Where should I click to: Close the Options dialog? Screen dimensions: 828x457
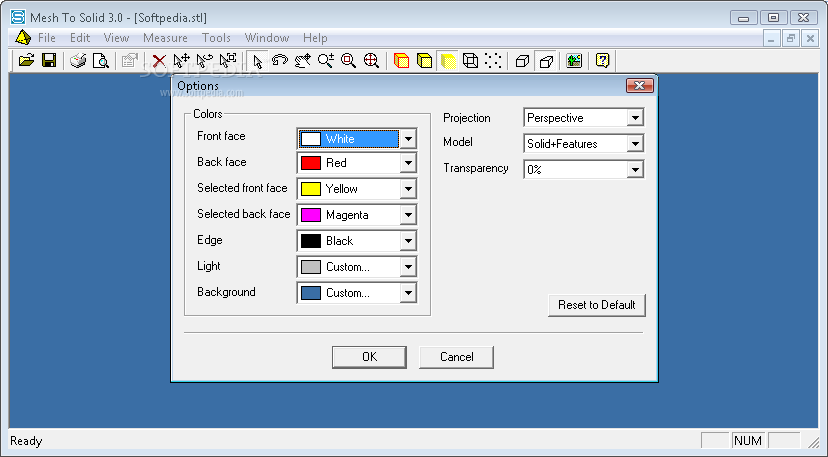click(x=639, y=86)
